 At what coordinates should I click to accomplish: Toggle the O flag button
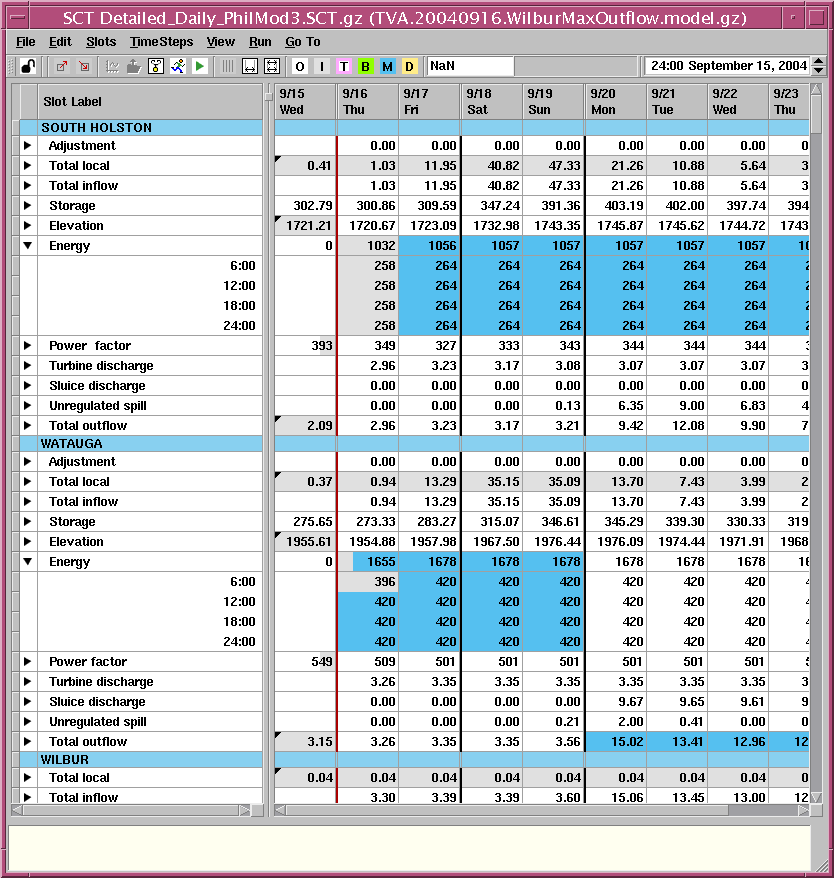pyautogui.click(x=300, y=67)
